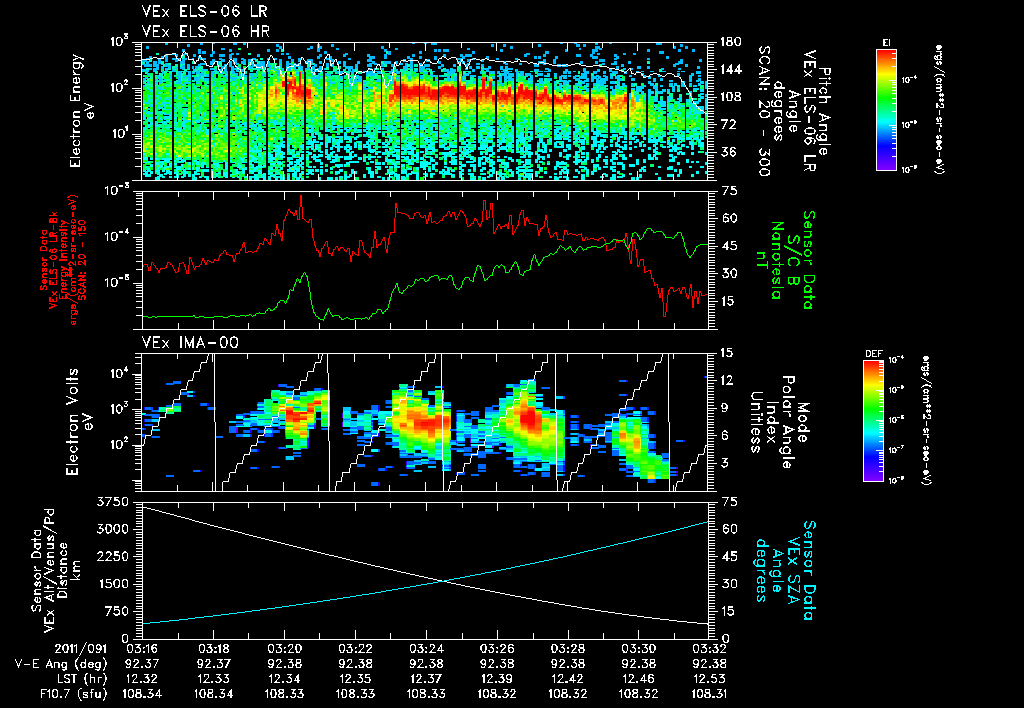Click the red intensity peak near 03:20
Viewport: 1024px width, 708px height.
(x=301, y=197)
